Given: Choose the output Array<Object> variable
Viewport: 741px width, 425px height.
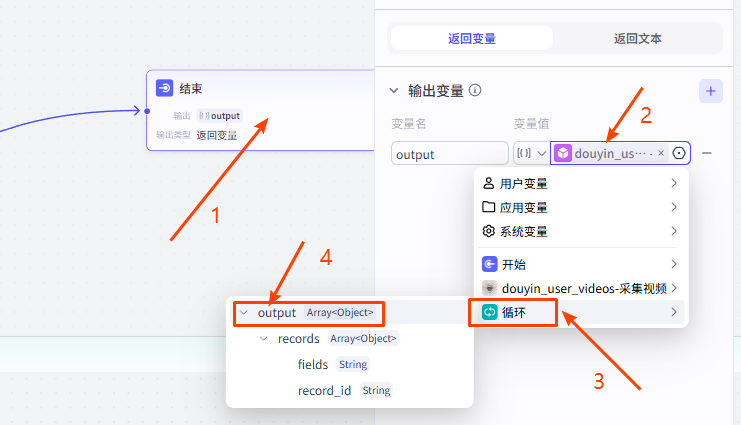Looking at the screenshot, I should (350, 312).
